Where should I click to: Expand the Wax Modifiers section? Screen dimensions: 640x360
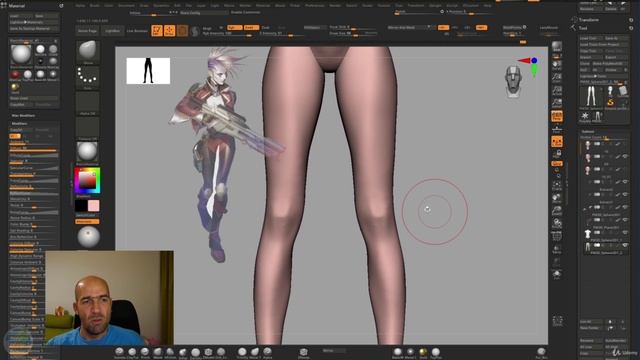click(23, 116)
